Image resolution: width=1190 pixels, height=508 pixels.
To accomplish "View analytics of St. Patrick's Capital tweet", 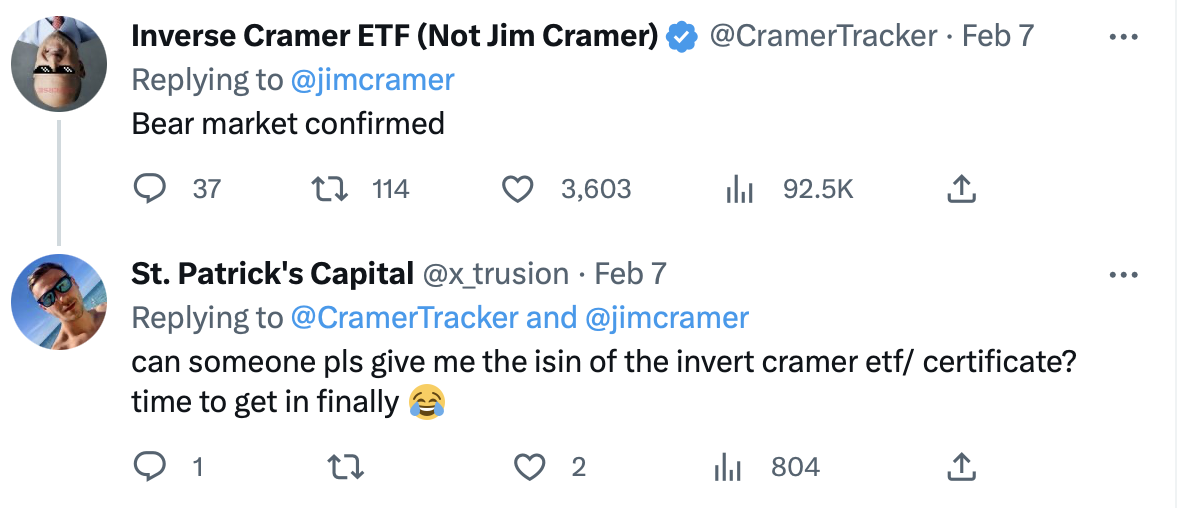I will click(x=724, y=466).
